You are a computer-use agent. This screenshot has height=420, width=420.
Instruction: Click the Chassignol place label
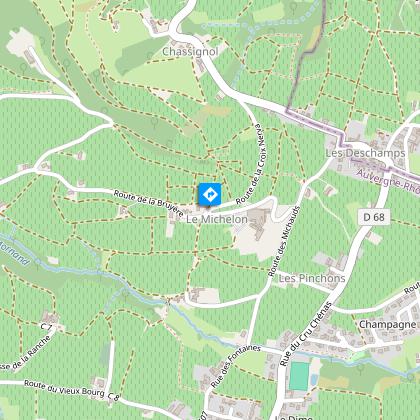point(190,52)
